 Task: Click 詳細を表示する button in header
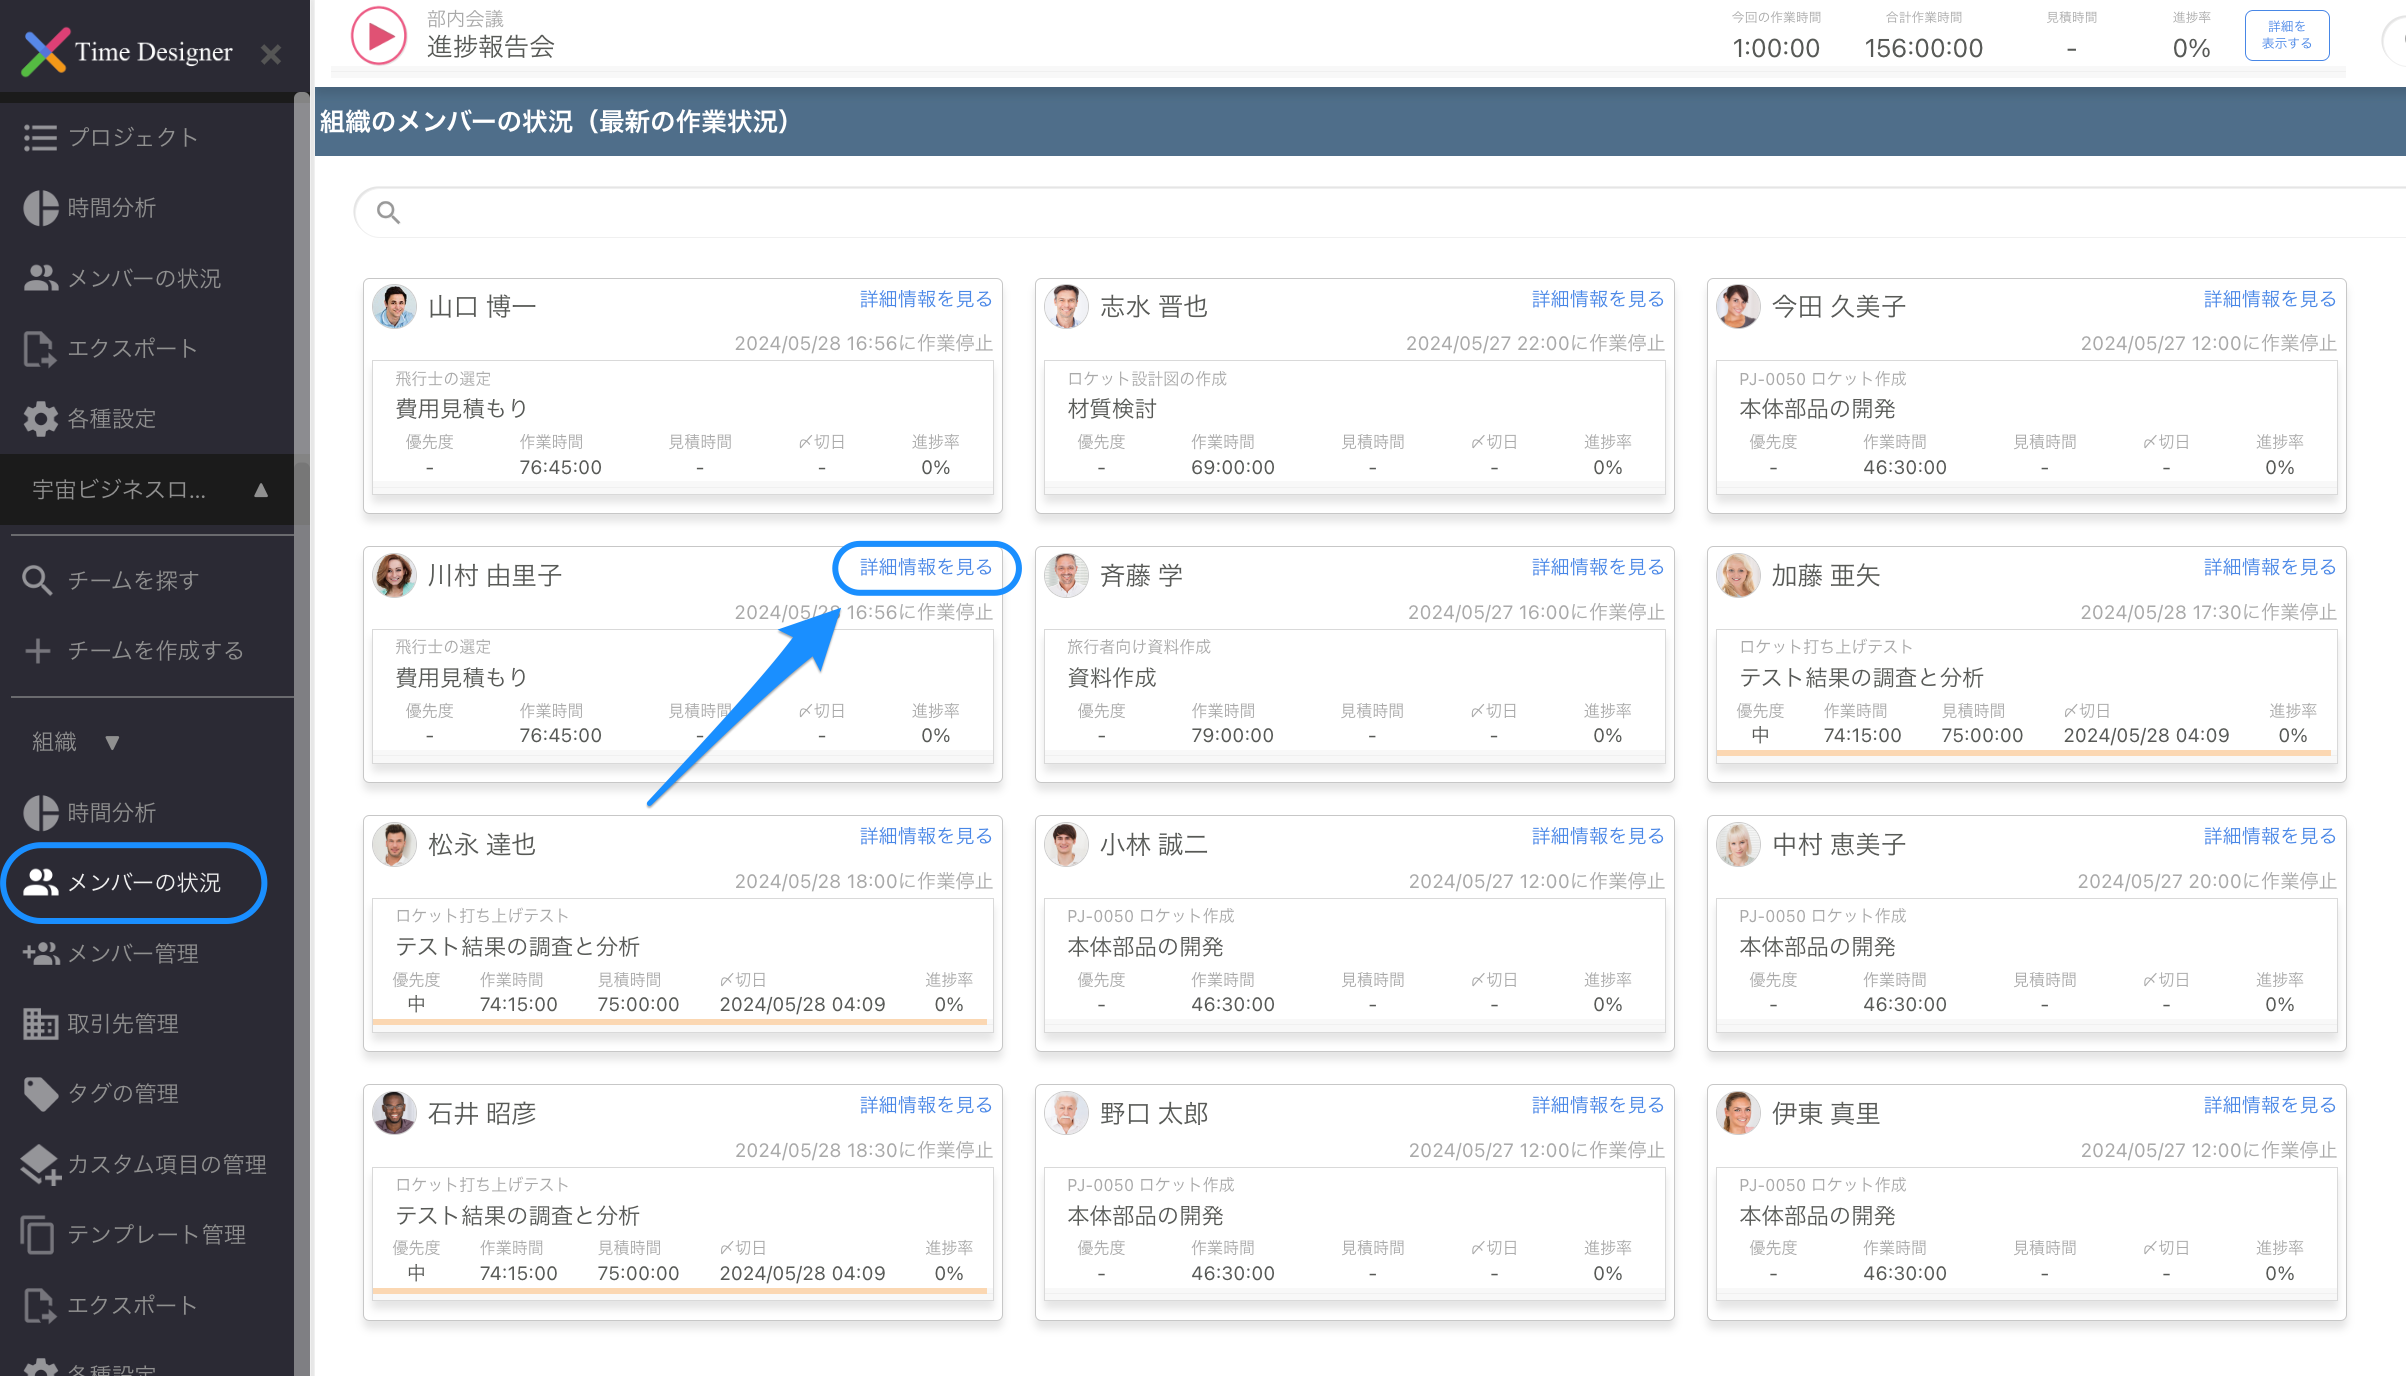pyautogui.click(x=2286, y=35)
